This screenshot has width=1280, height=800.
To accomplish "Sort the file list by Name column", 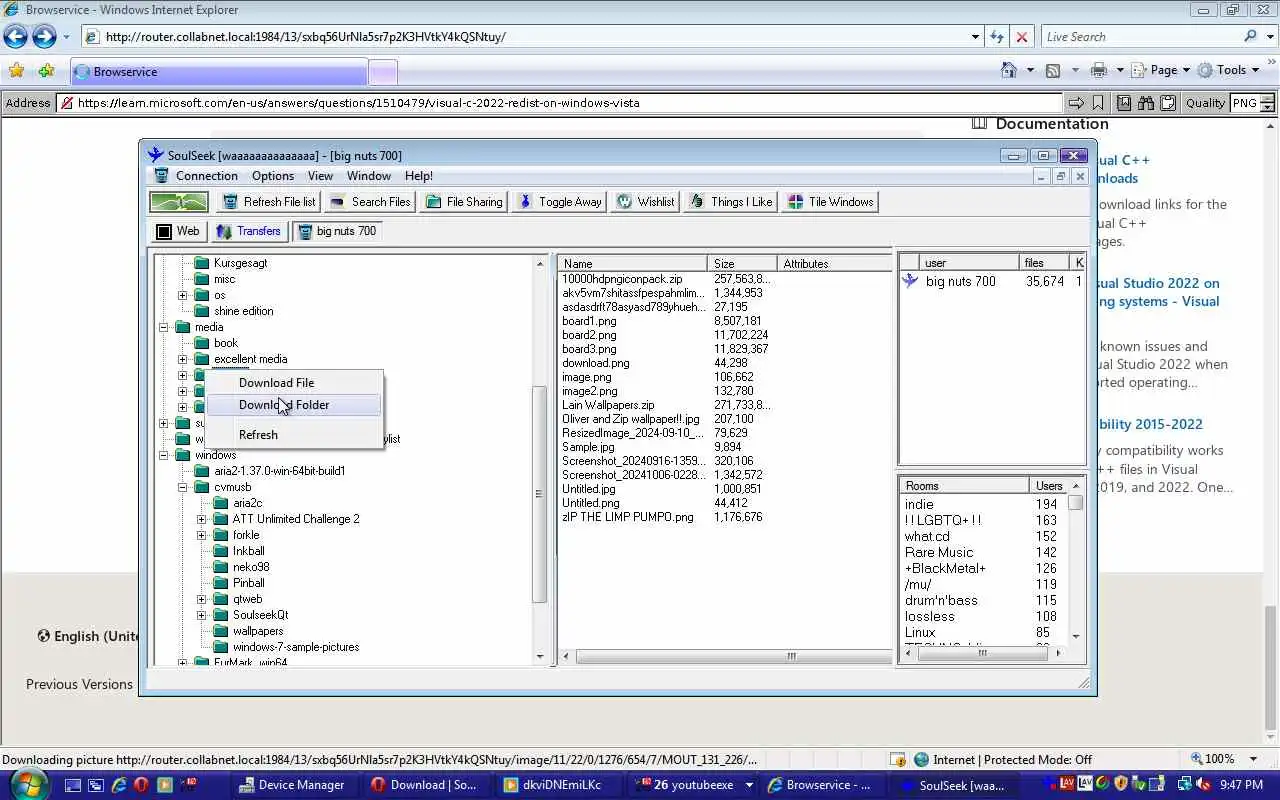I will click(632, 263).
